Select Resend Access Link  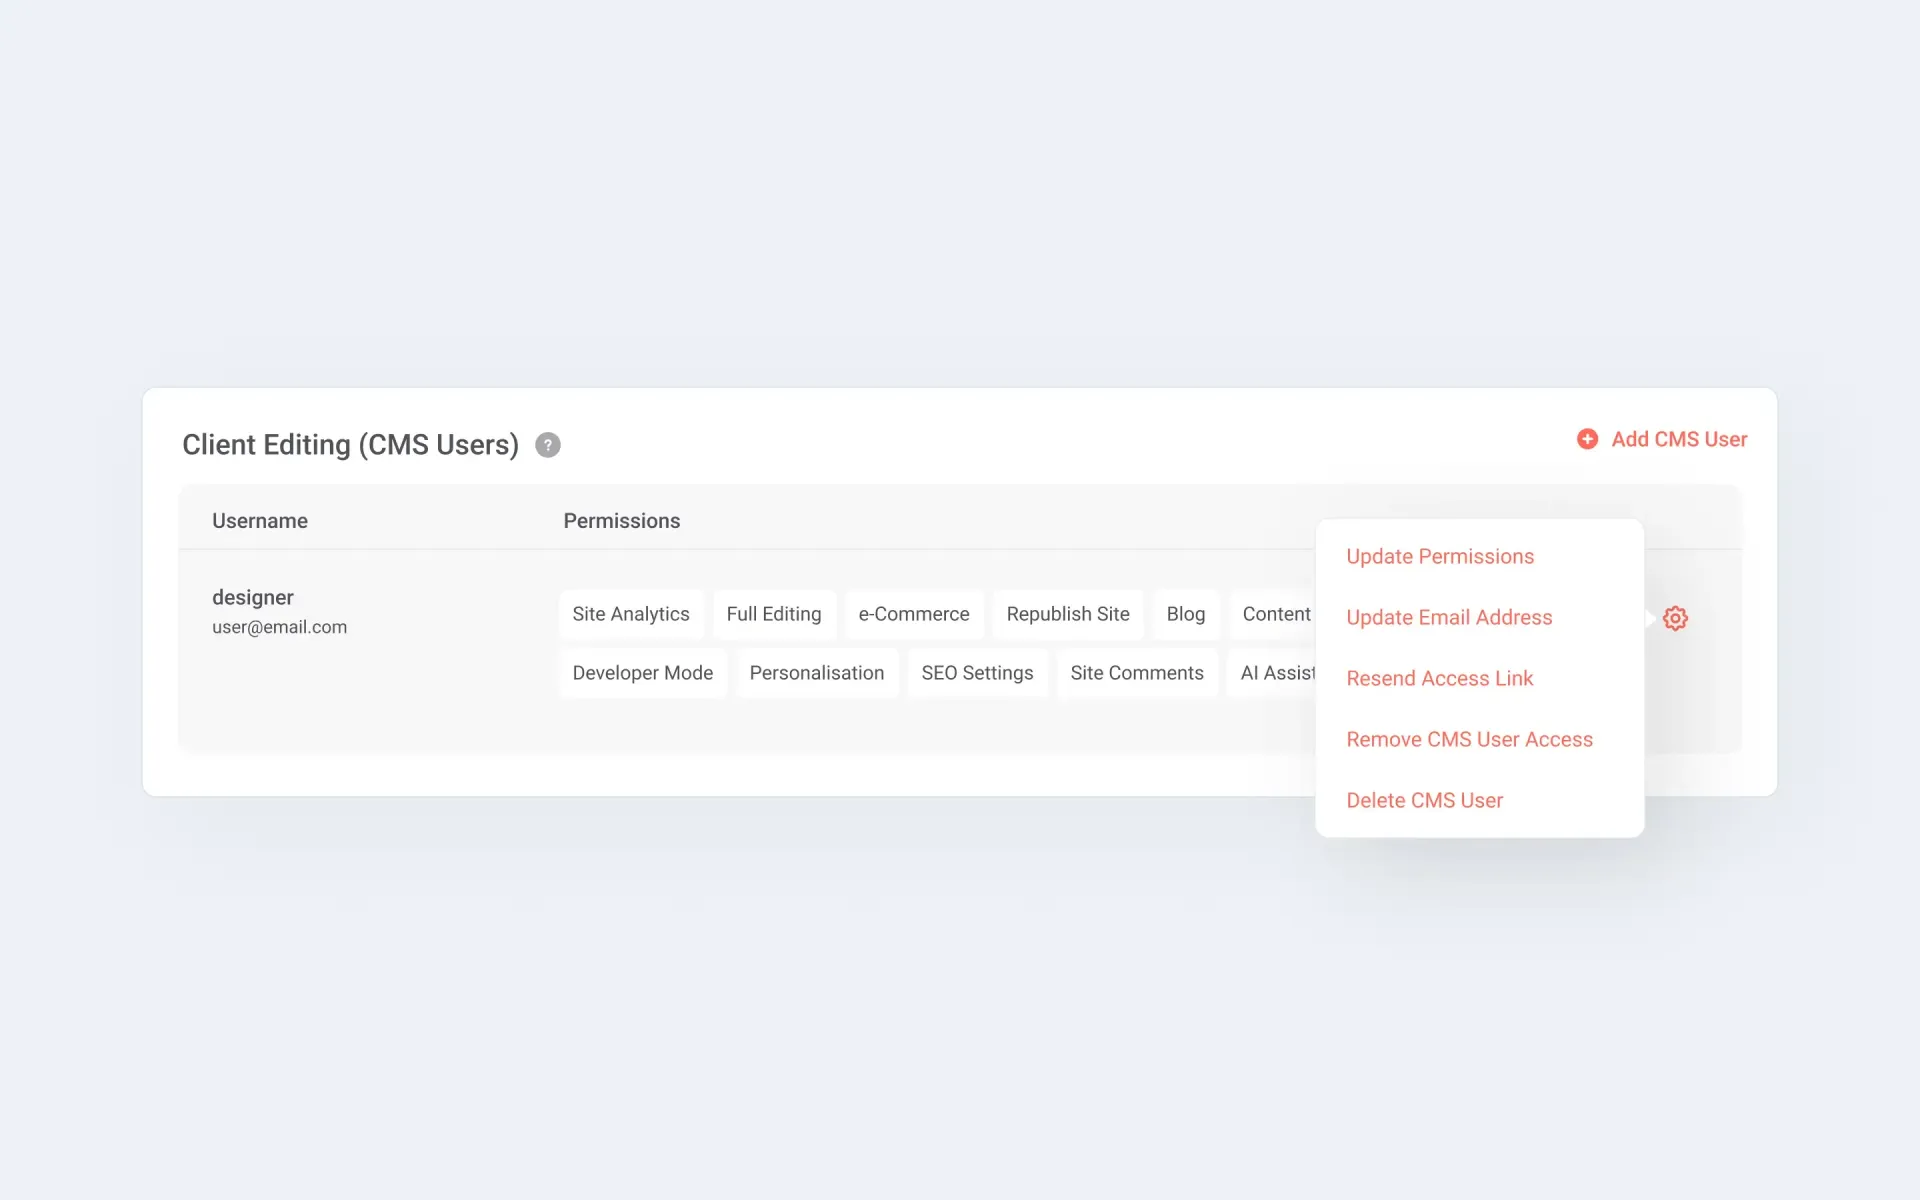point(1438,678)
